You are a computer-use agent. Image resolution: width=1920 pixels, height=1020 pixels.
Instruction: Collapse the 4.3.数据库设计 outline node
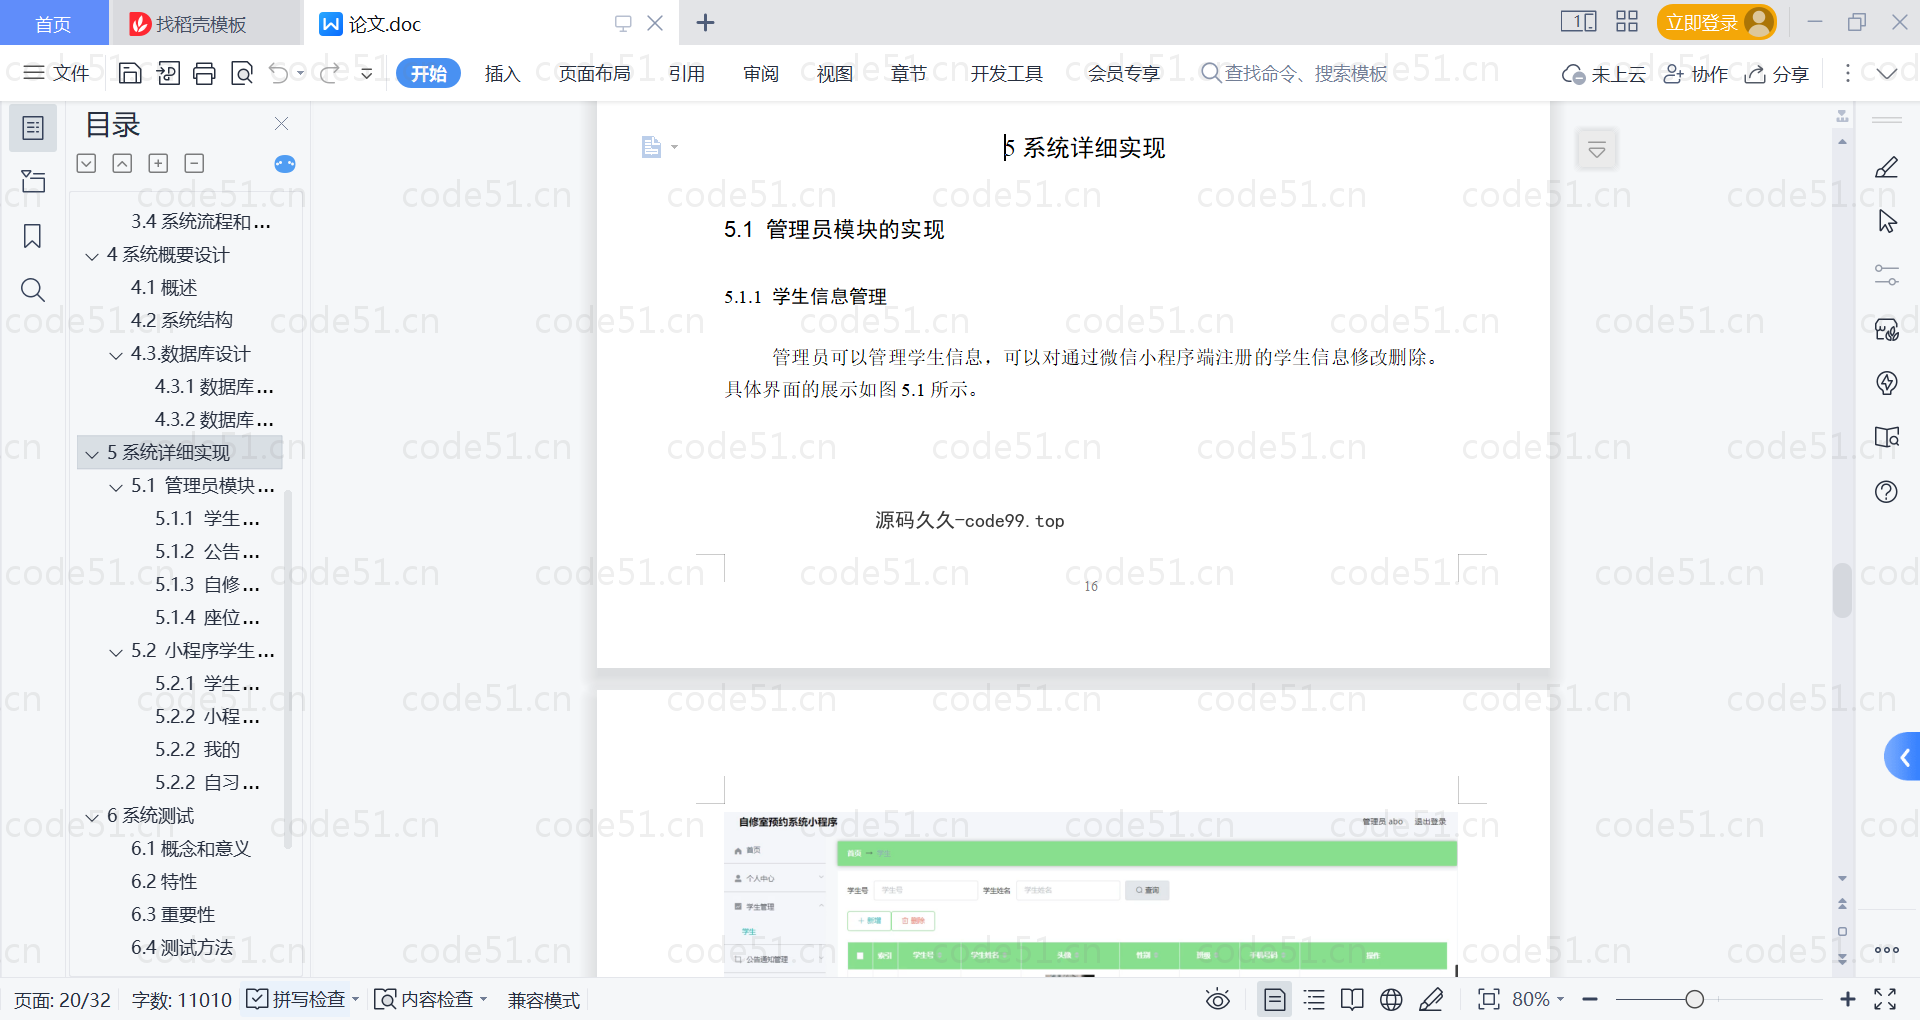116,355
